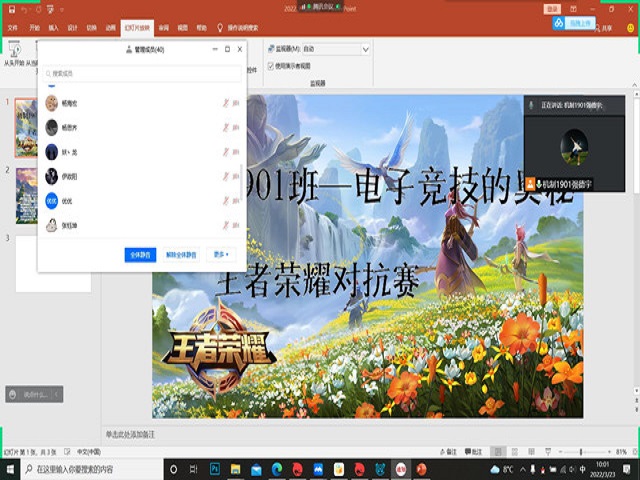The height and width of the screenshot is (480, 640).
Task: Click the taskbar search box
Action: (92, 469)
